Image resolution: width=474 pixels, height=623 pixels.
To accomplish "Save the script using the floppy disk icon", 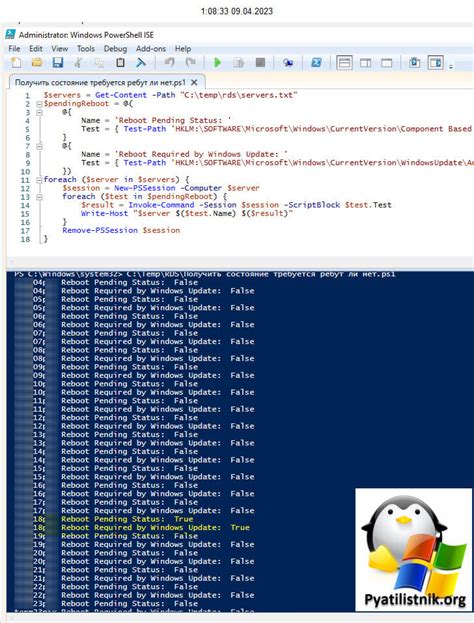I will [x=58, y=63].
